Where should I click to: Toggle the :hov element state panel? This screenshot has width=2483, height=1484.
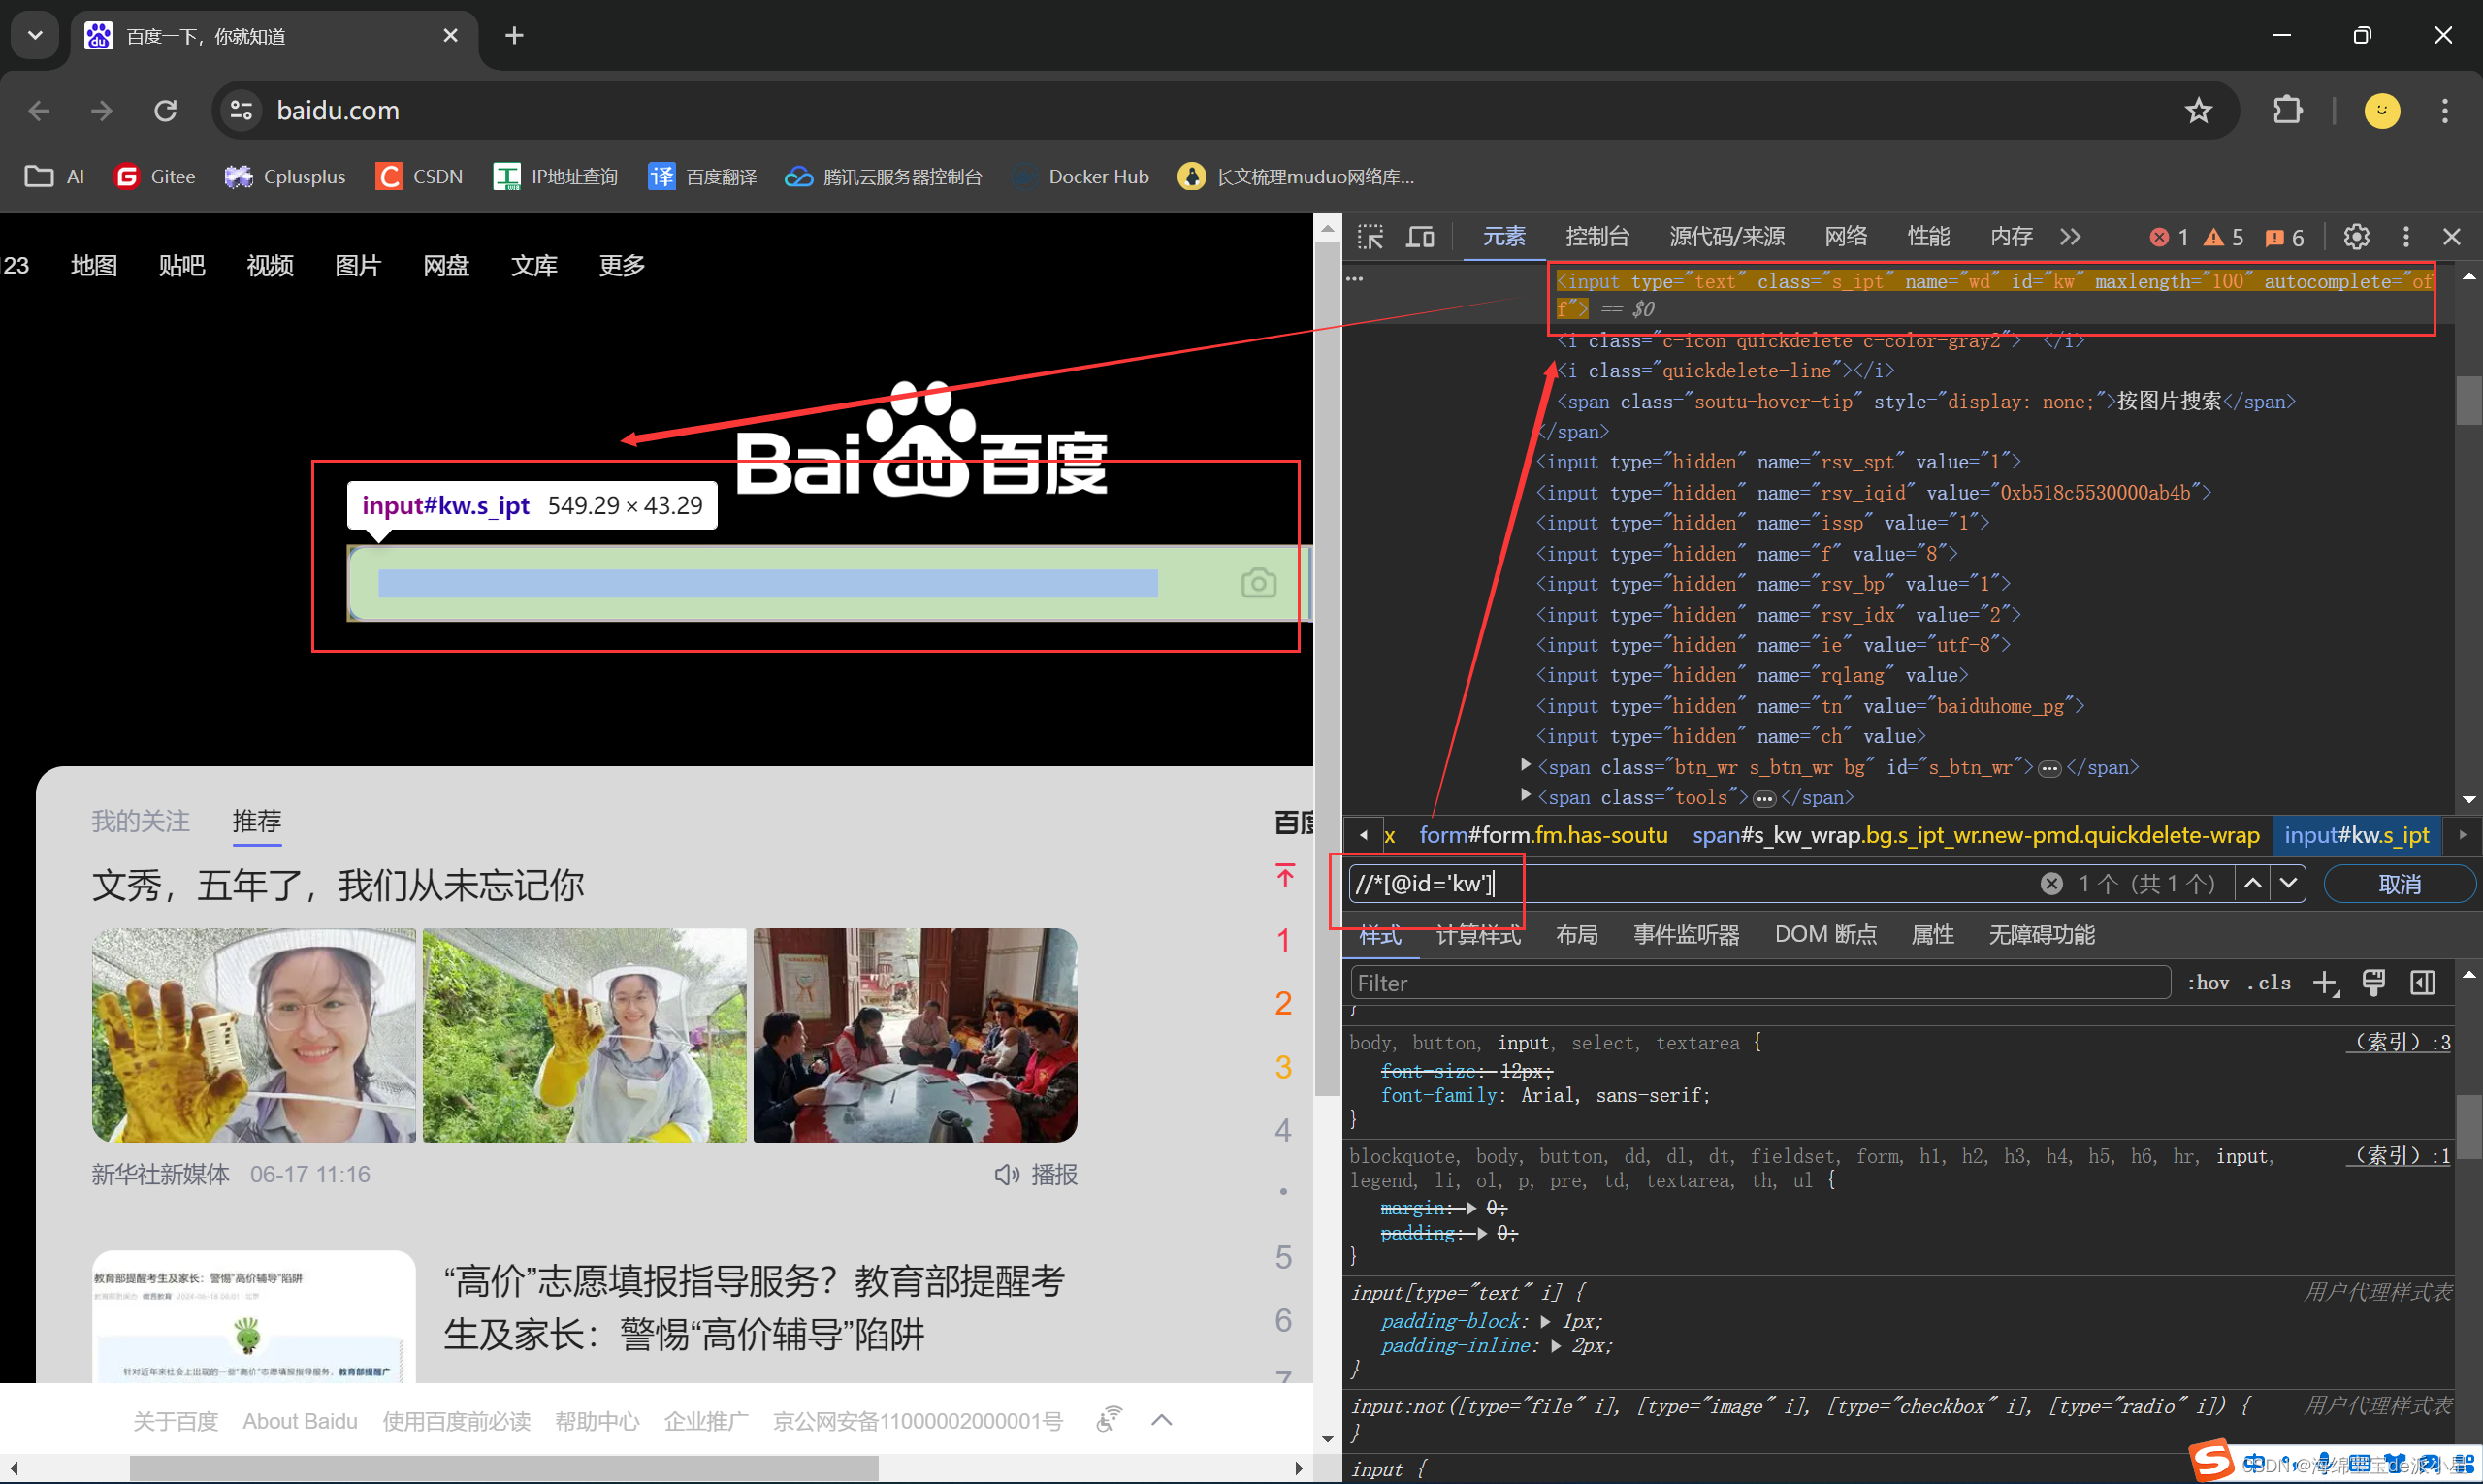2208,983
